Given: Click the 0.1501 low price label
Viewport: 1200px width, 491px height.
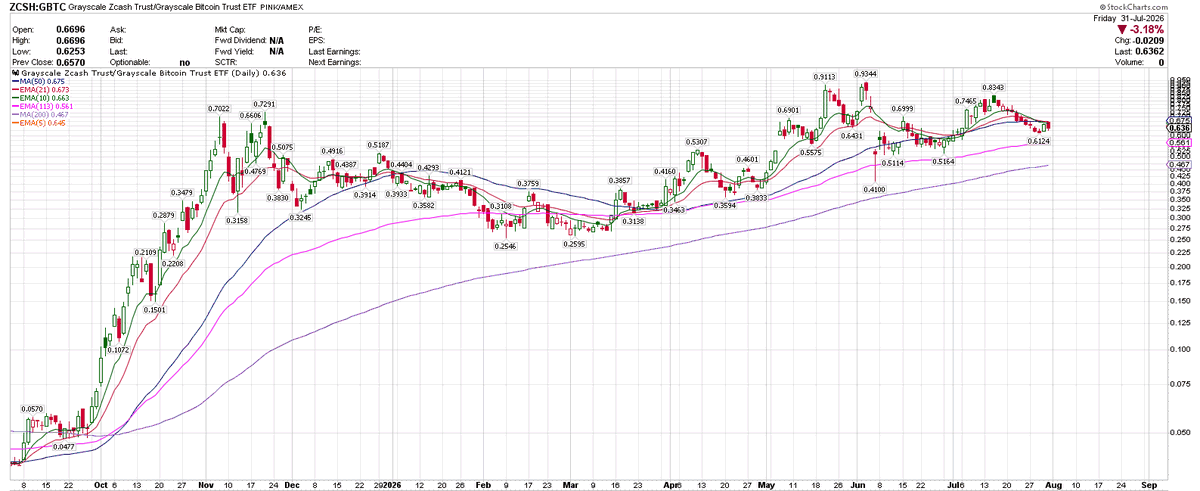Looking at the screenshot, I should pos(153,310).
